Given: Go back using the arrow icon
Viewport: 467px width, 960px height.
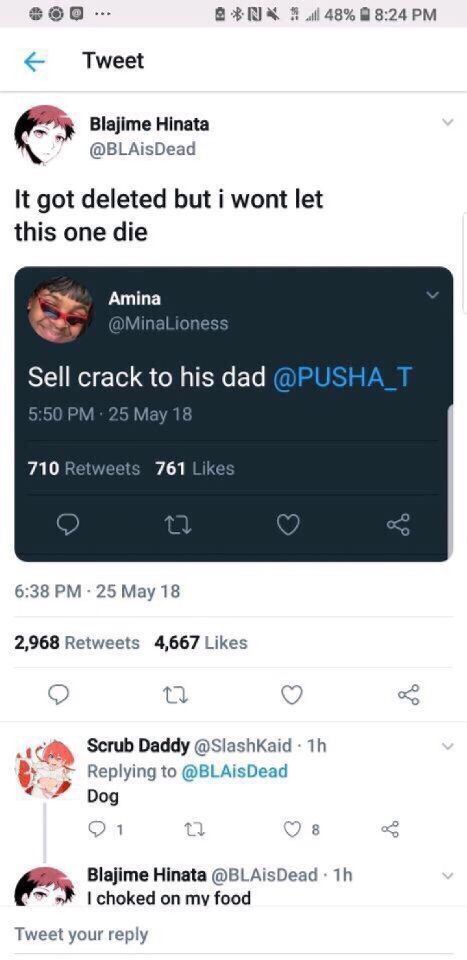Looking at the screenshot, I should [35, 62].
